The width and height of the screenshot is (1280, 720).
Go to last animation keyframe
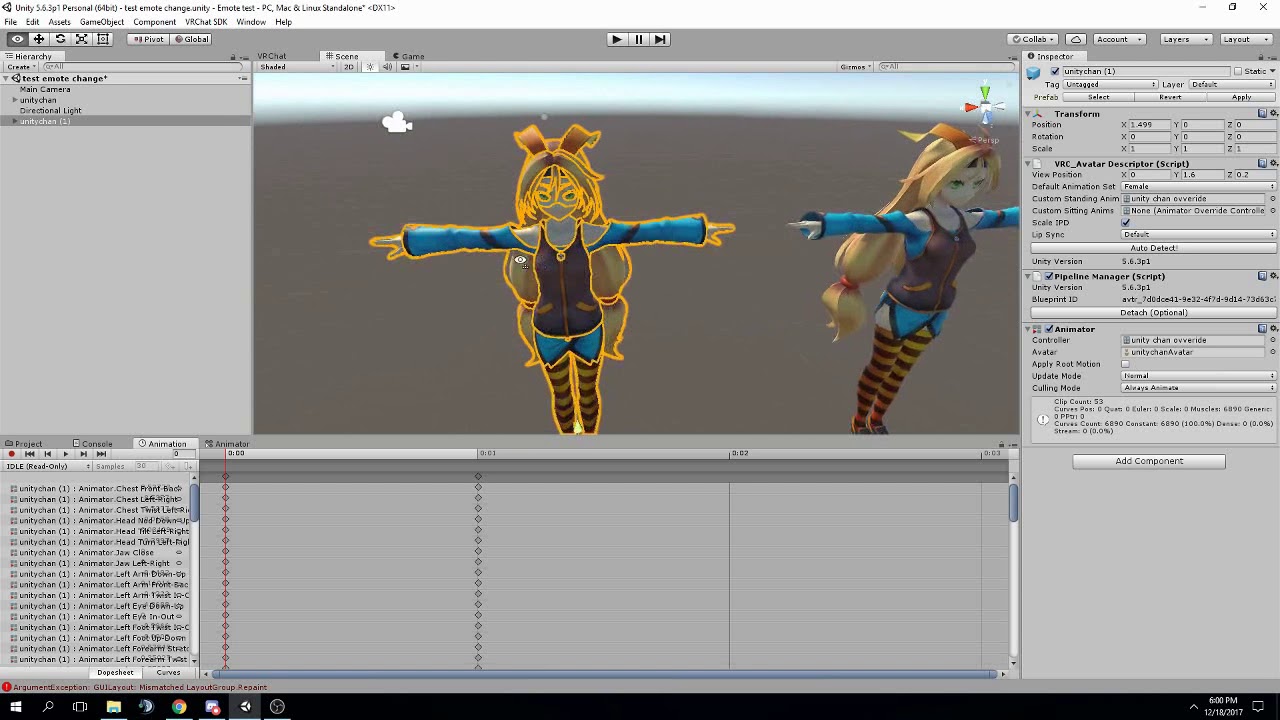pyautogui.click(x=101, y=454)
